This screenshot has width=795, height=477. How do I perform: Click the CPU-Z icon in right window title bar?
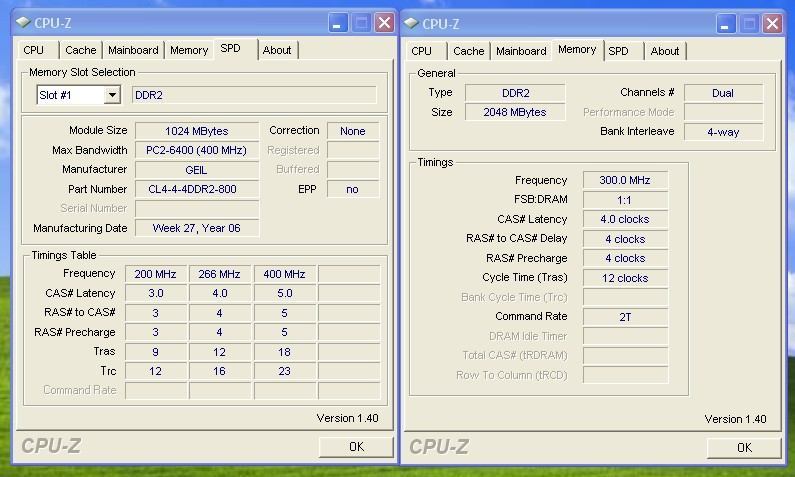click(411, 23)
